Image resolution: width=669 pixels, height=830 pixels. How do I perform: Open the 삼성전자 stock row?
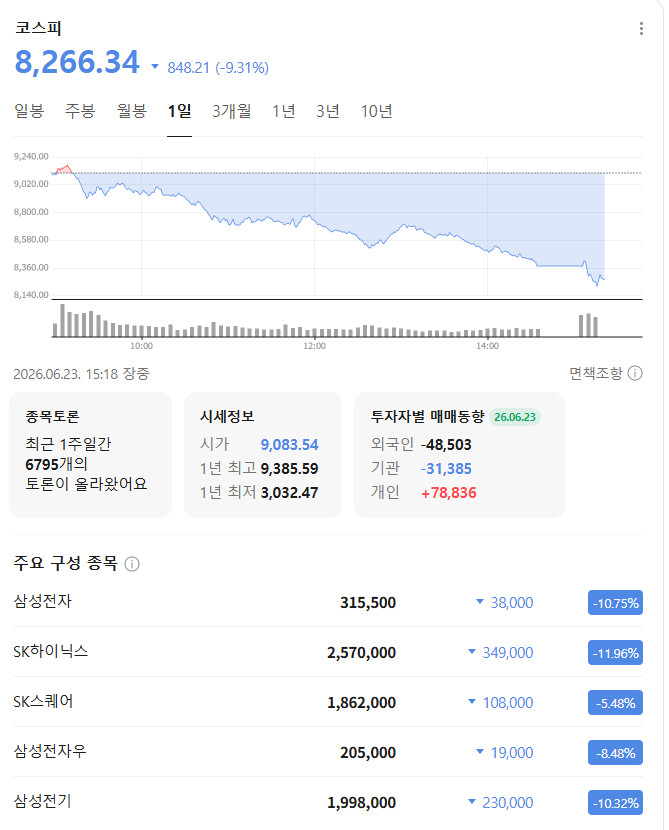pos(328,602)
